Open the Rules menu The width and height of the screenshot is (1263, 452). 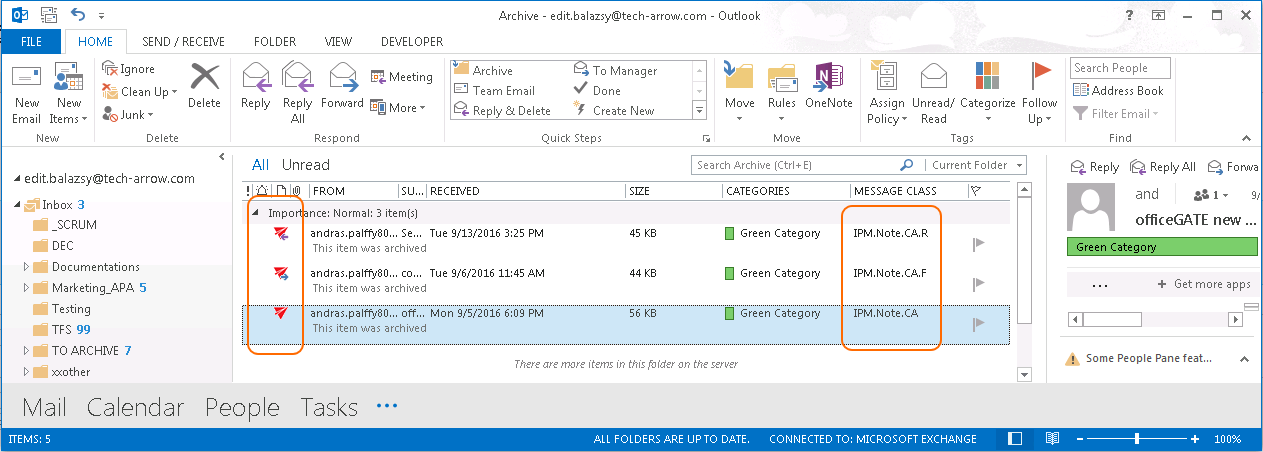tap(782, 92)
